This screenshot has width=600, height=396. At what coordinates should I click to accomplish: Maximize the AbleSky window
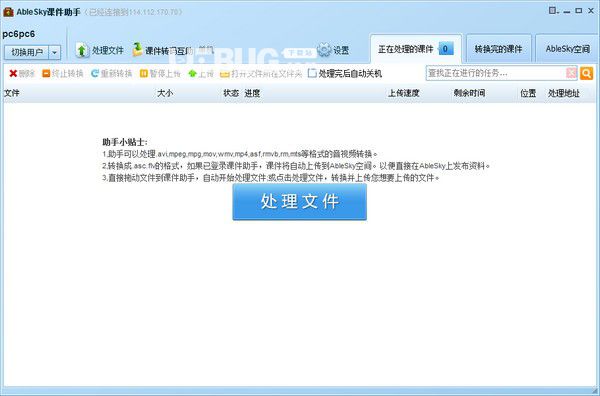(x=579, y=11)
